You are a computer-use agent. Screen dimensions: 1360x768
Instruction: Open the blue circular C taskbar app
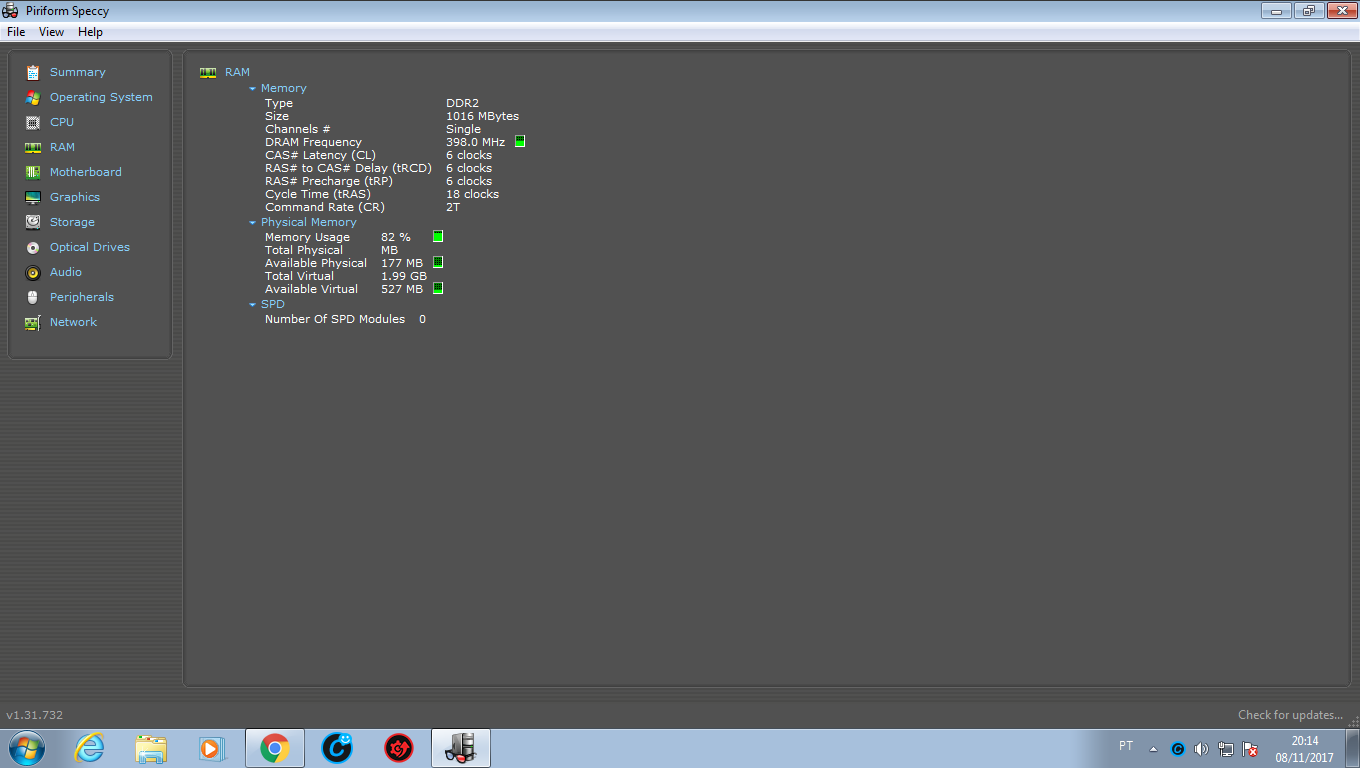(x=337, y=747)
